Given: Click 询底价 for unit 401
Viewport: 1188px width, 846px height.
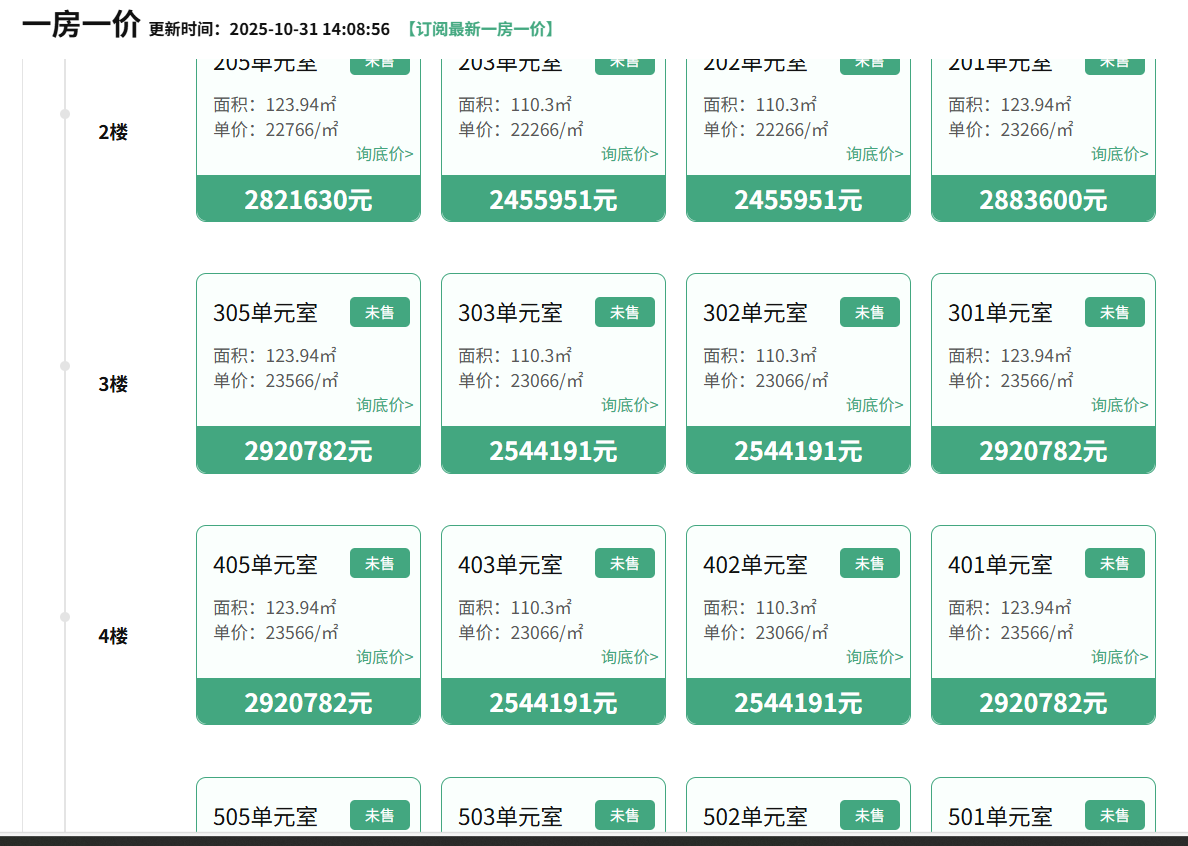Looking at the screenshot, I should tap(1119, 657).
